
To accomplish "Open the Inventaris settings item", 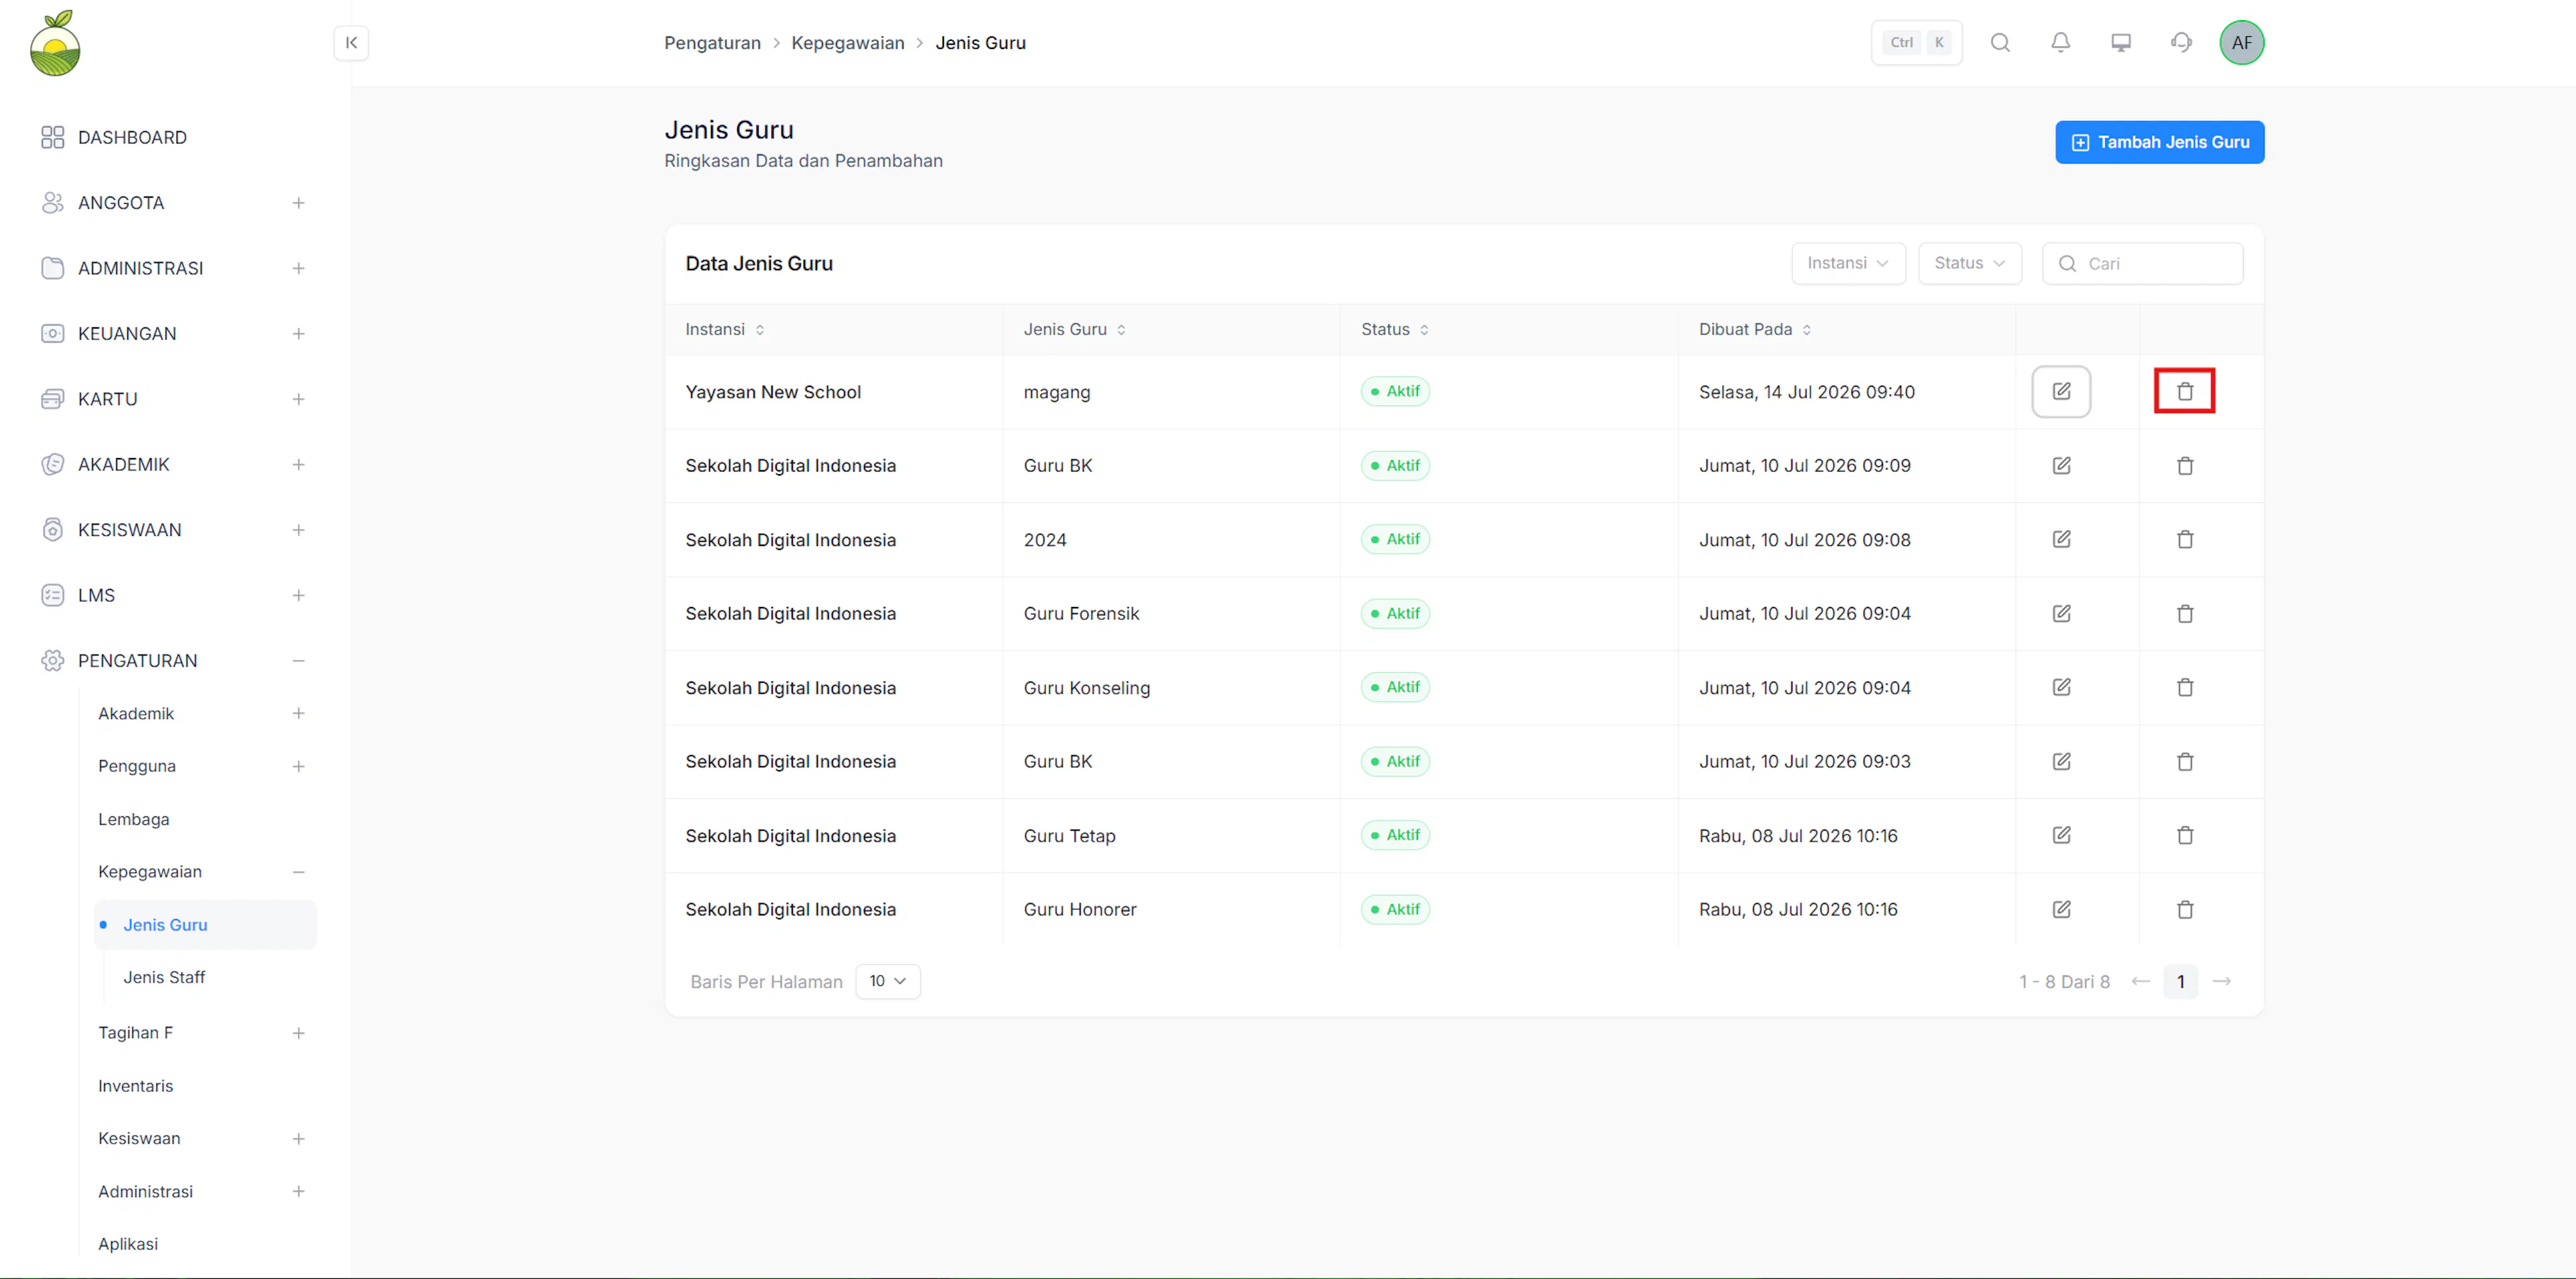I will (x=135, y=1086).
